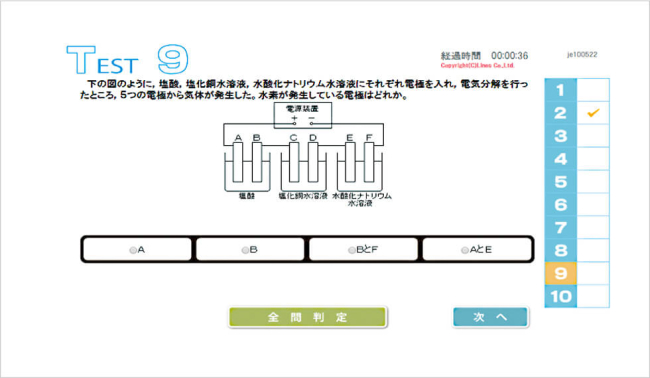Click the 塩化銅水溶液 beaker label

click(303, 196)
